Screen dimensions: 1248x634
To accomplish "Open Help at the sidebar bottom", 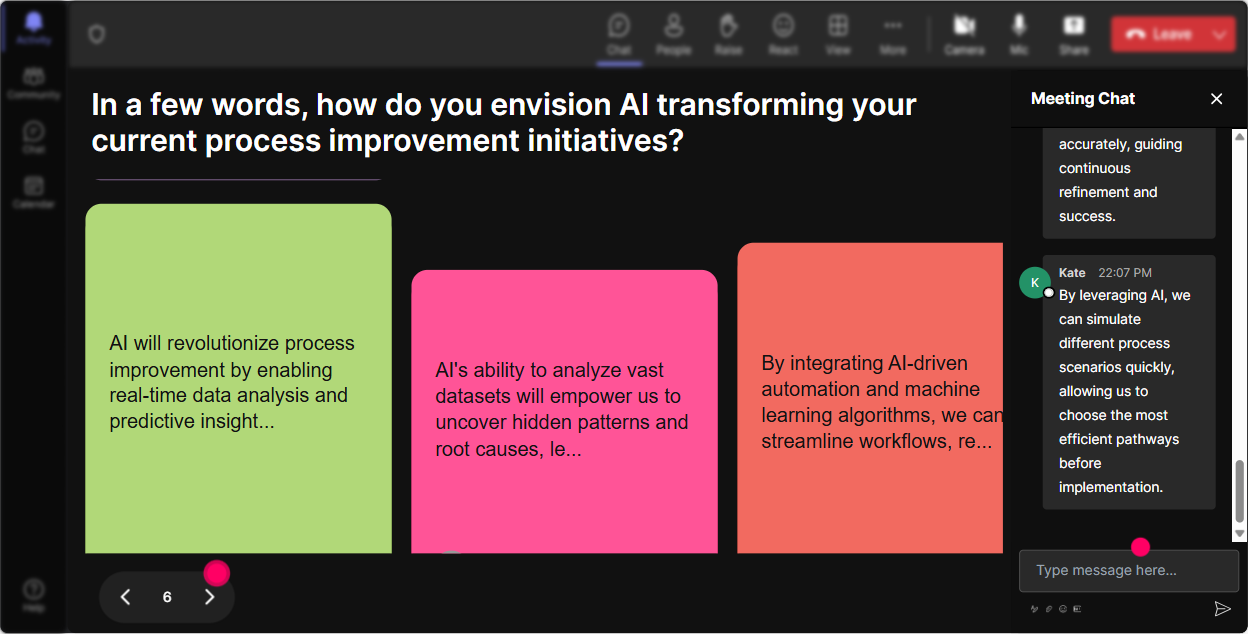I will (33, 595).
